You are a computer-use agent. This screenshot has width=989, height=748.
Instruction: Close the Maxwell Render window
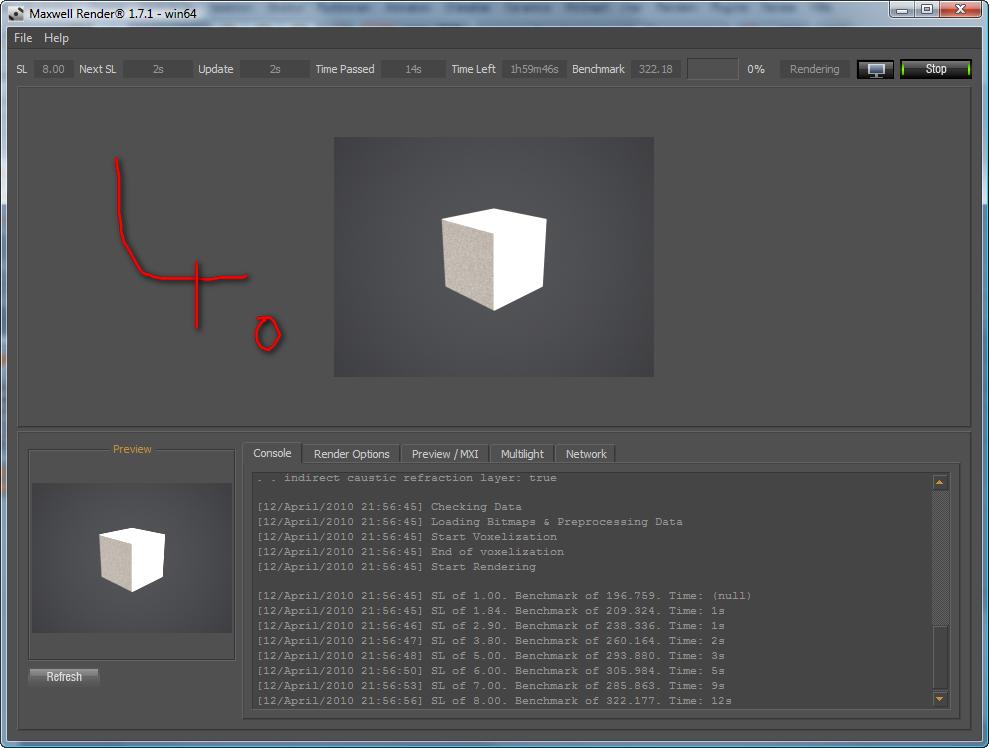coord(961,10)
